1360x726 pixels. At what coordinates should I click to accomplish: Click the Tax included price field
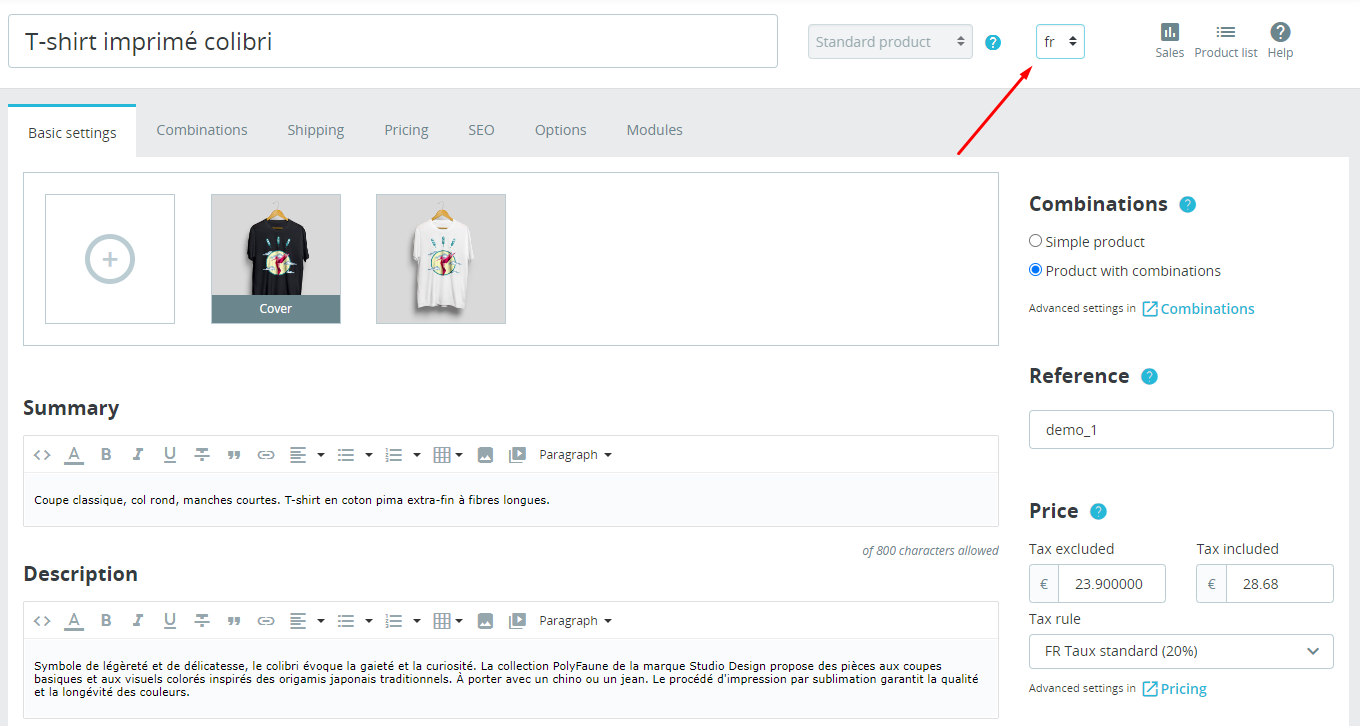[1280, 583]
